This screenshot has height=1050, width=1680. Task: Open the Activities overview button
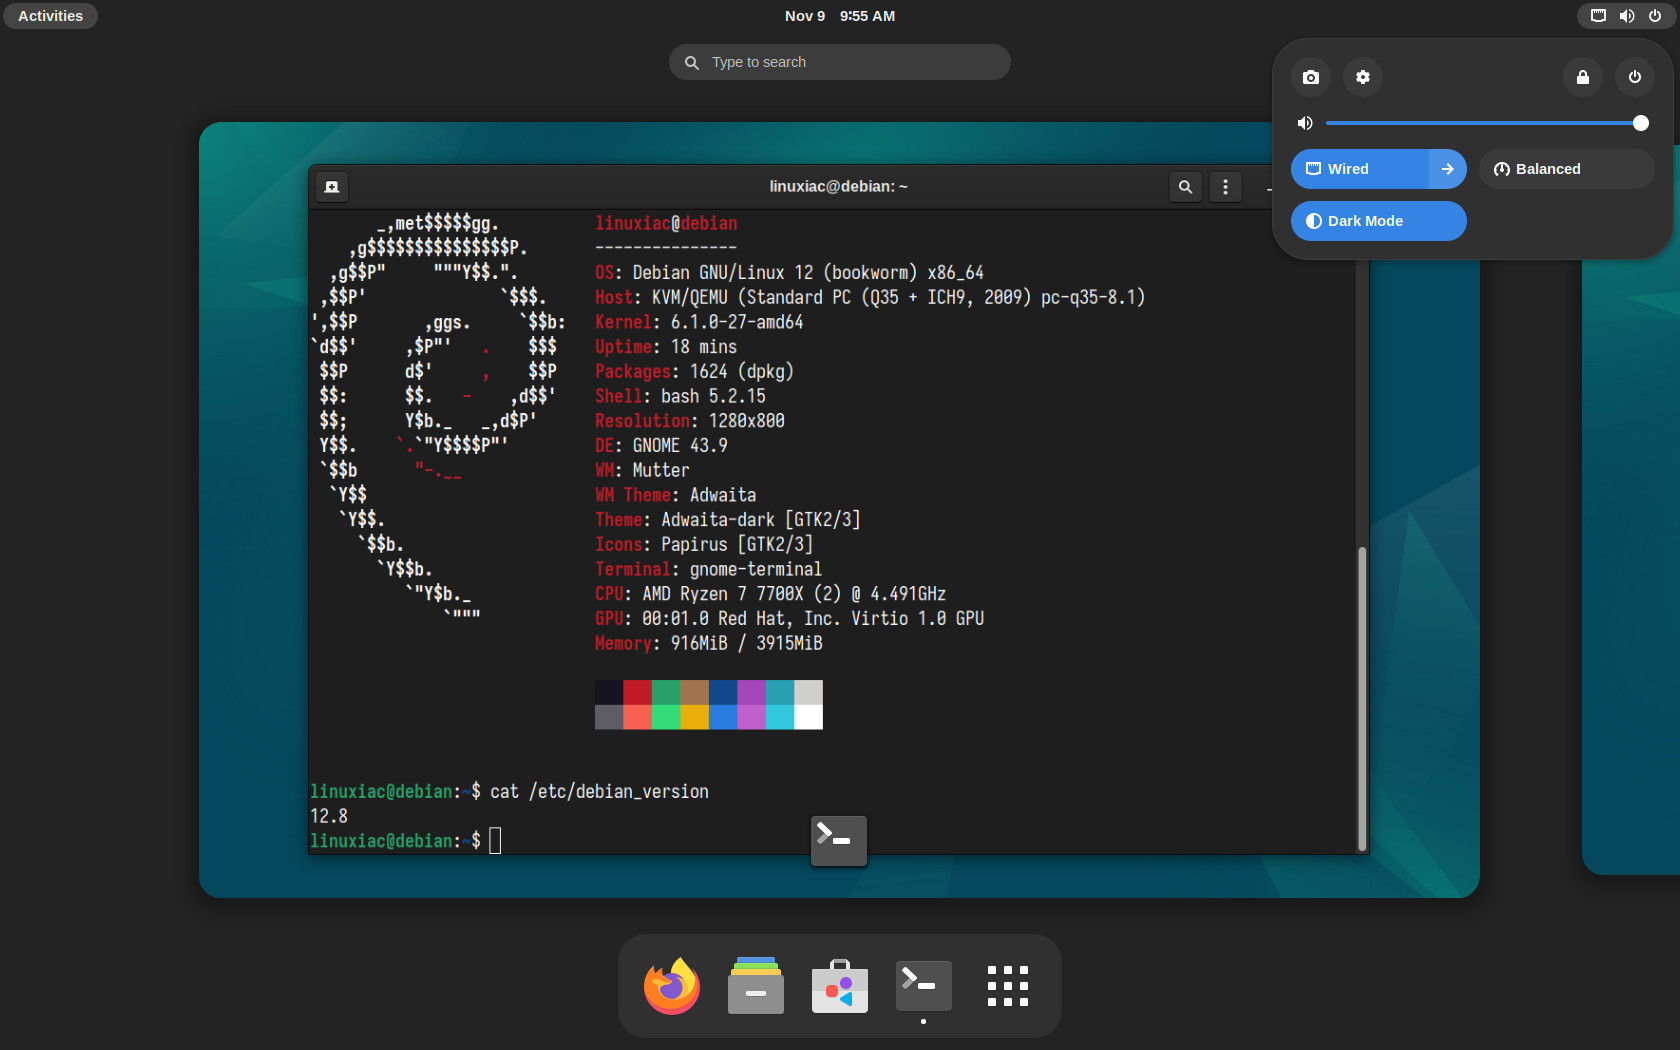point(51,16)
